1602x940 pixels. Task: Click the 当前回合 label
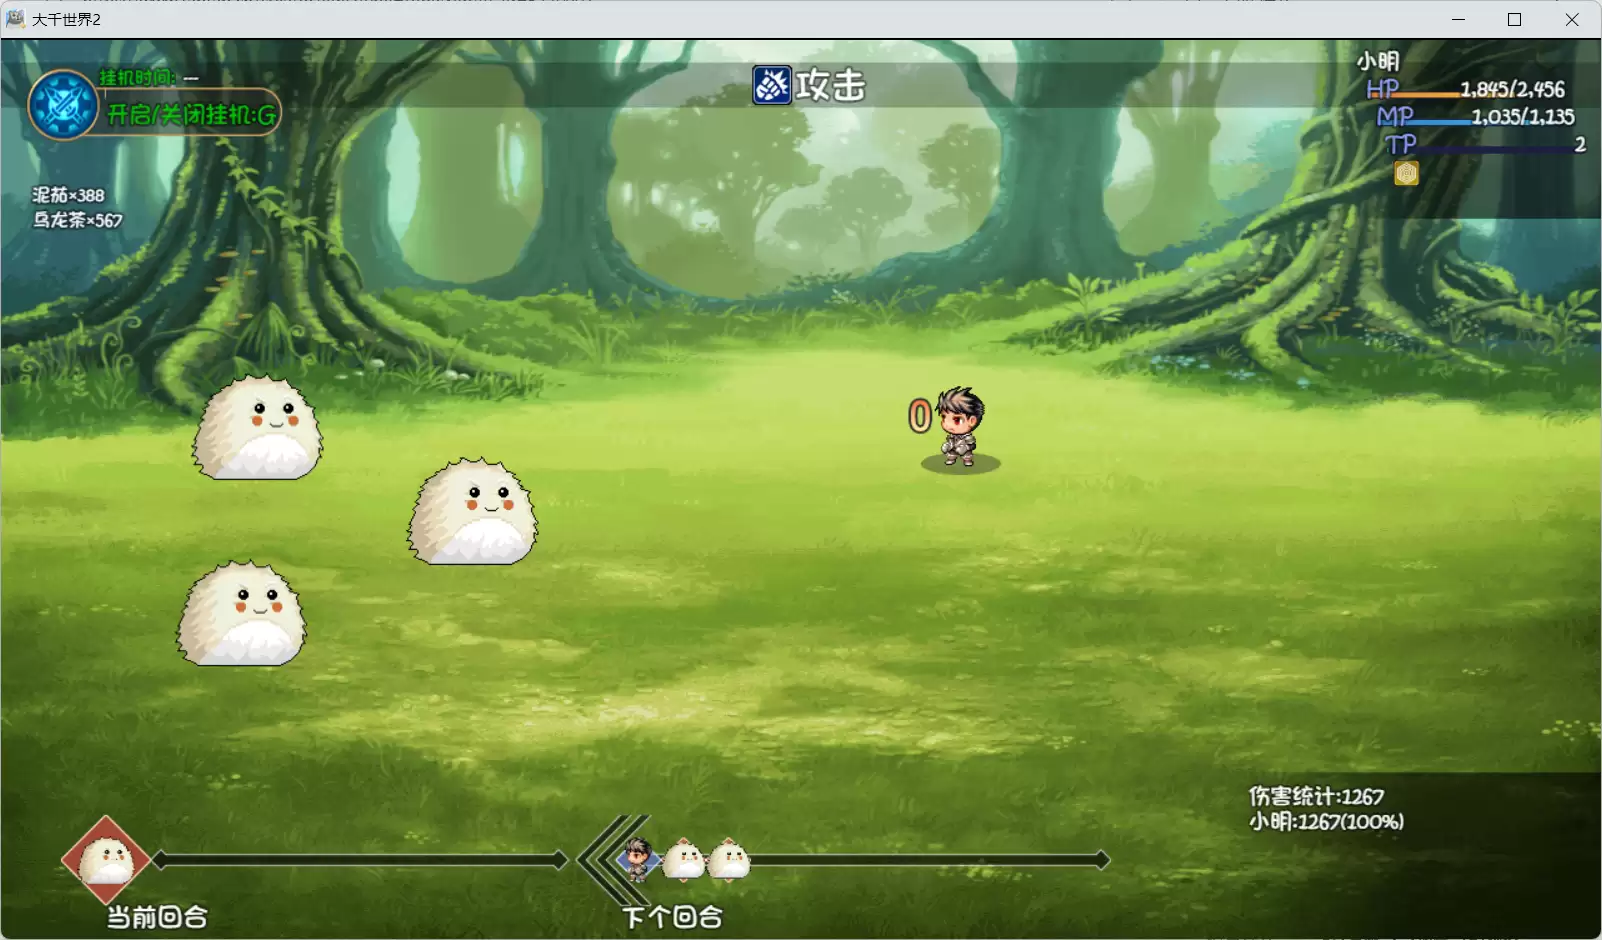157,917
